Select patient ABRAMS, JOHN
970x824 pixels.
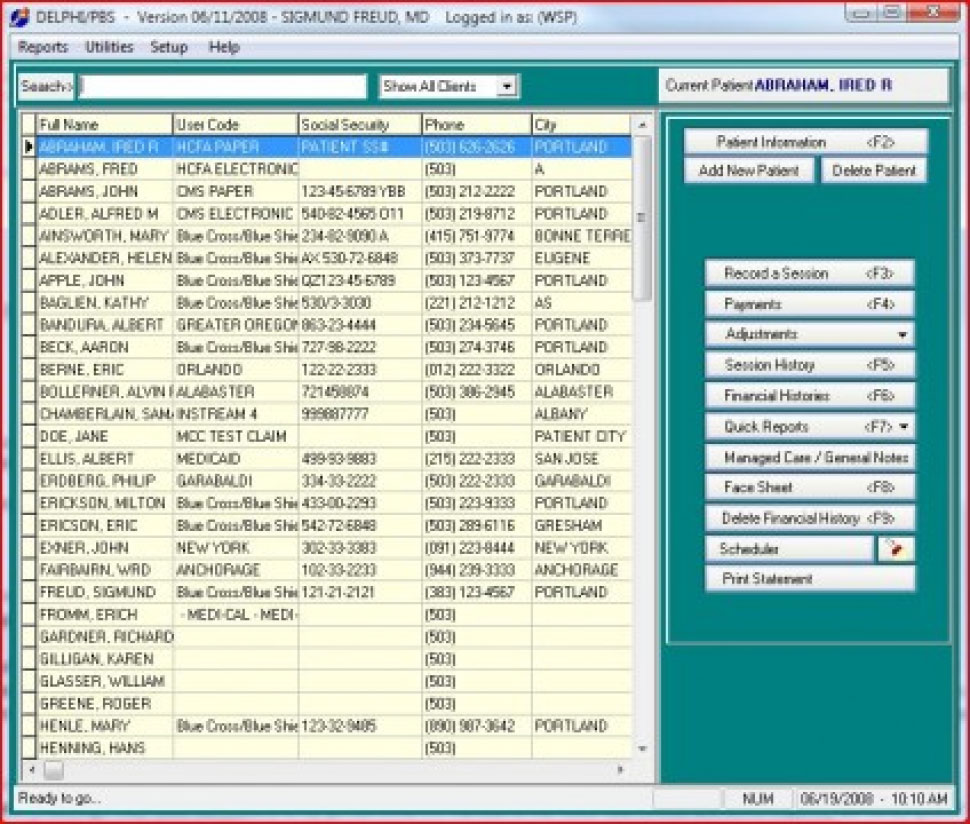point(105,191)
